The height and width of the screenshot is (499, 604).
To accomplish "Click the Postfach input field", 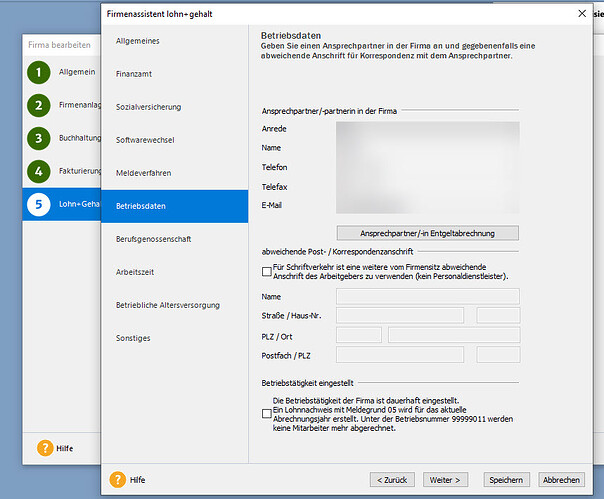I will 400,355.
